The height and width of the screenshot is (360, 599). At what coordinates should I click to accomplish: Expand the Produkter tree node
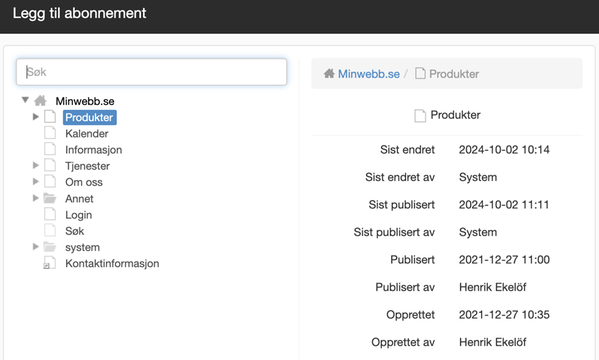(36, 117)
